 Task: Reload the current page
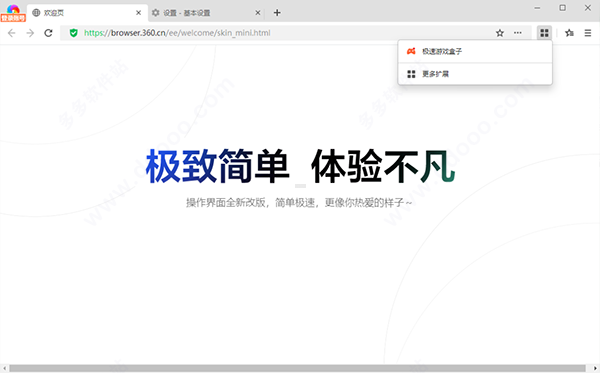click(48, 33)
